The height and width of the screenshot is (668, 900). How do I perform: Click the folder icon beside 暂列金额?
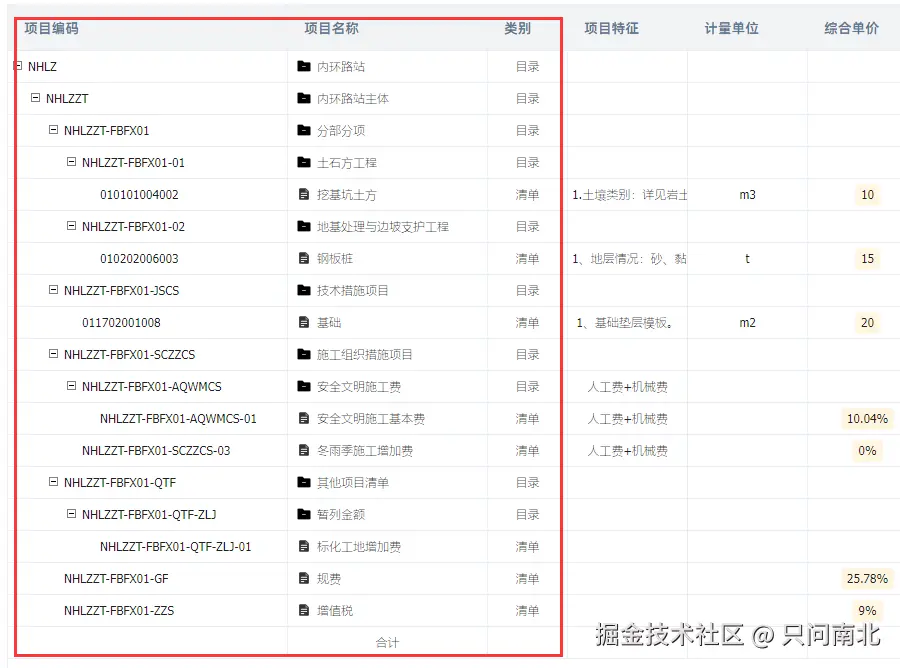(305, 514)
